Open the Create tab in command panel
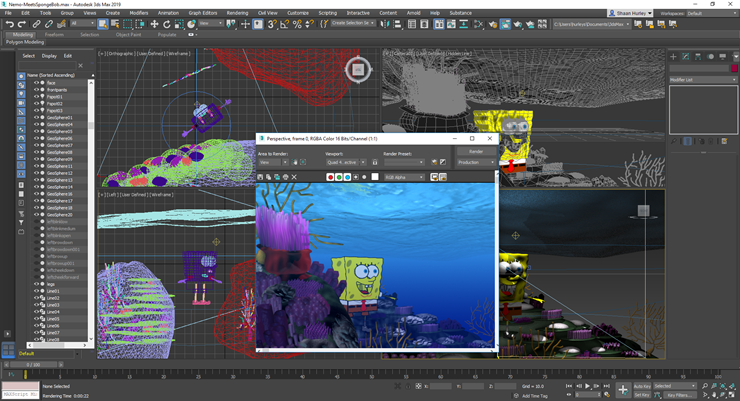 pyautogui.click(x=673, y=57)
